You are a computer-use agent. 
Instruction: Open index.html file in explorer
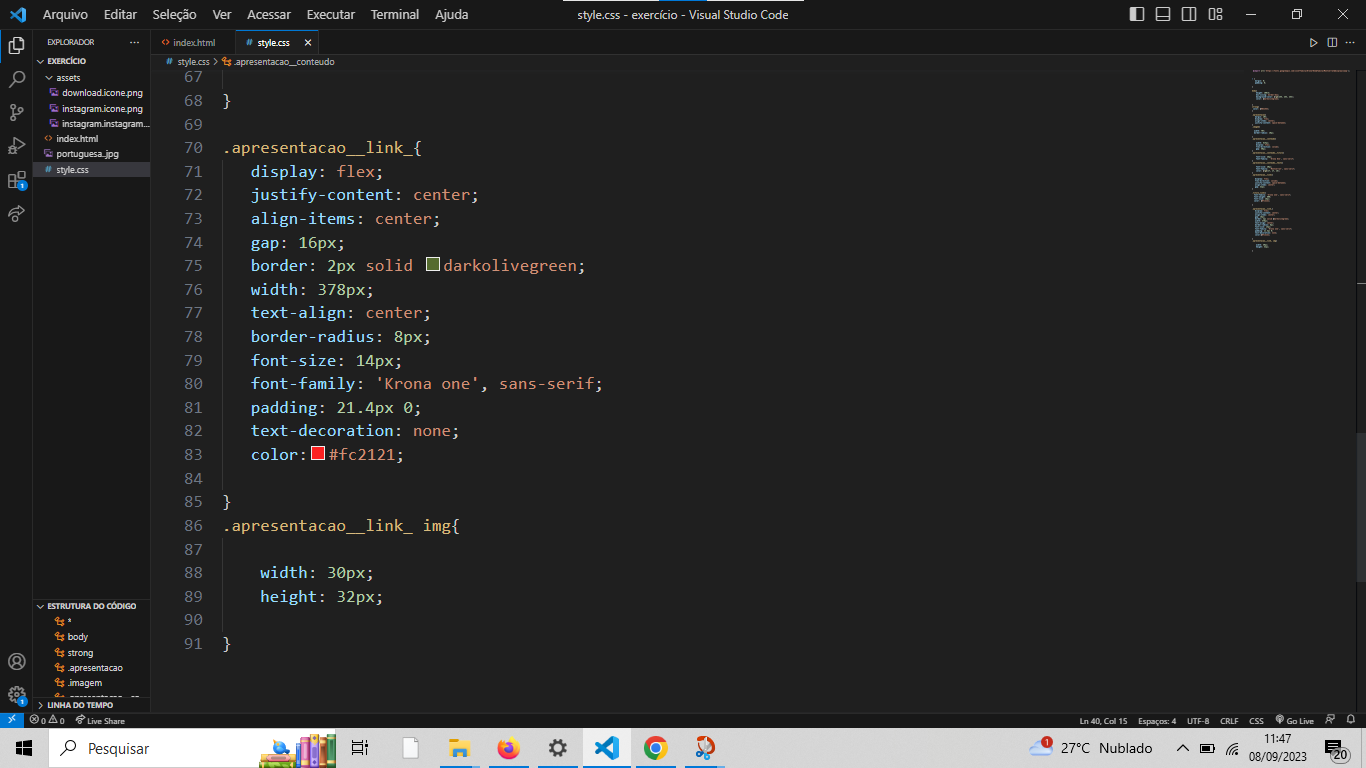click(77, 139)
